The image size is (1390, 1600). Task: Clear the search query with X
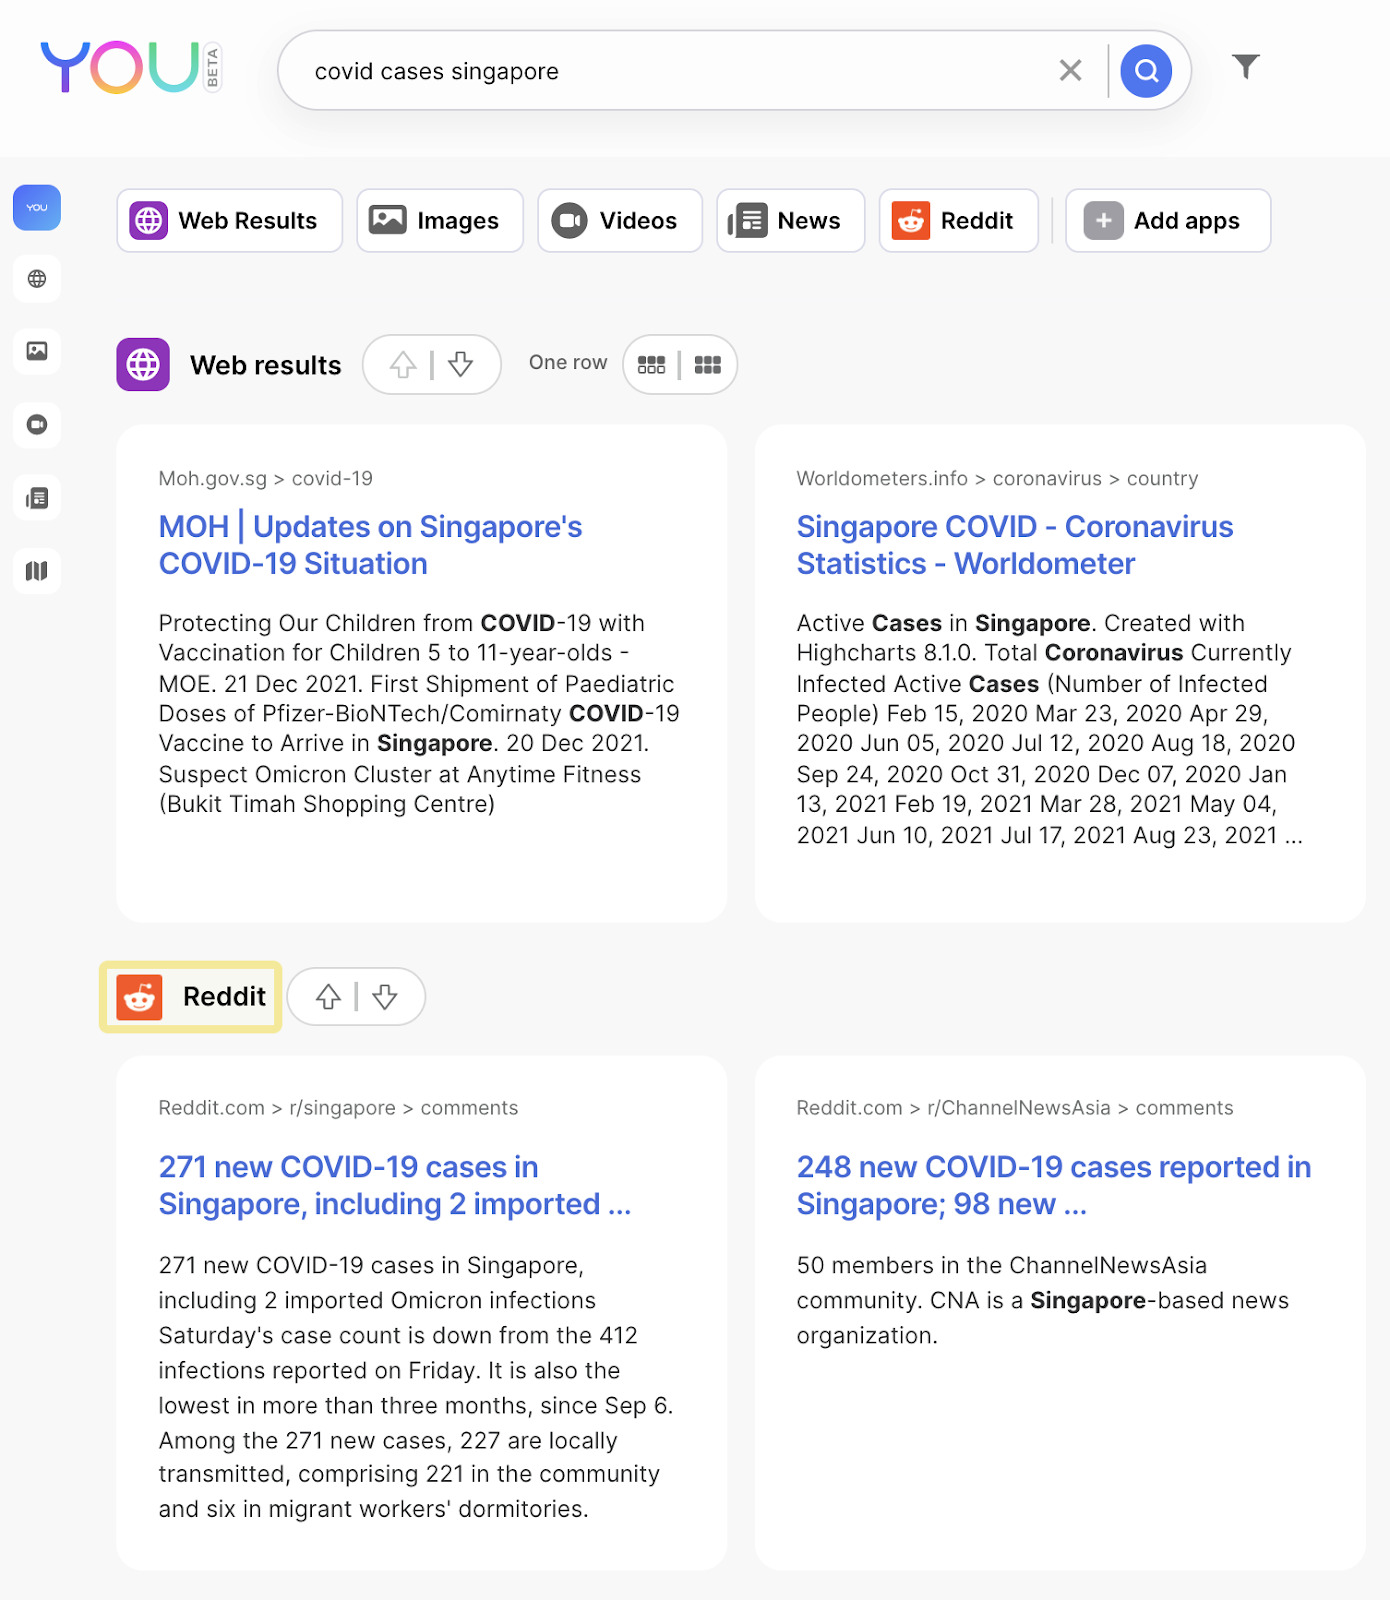(x=1070, y=70)
